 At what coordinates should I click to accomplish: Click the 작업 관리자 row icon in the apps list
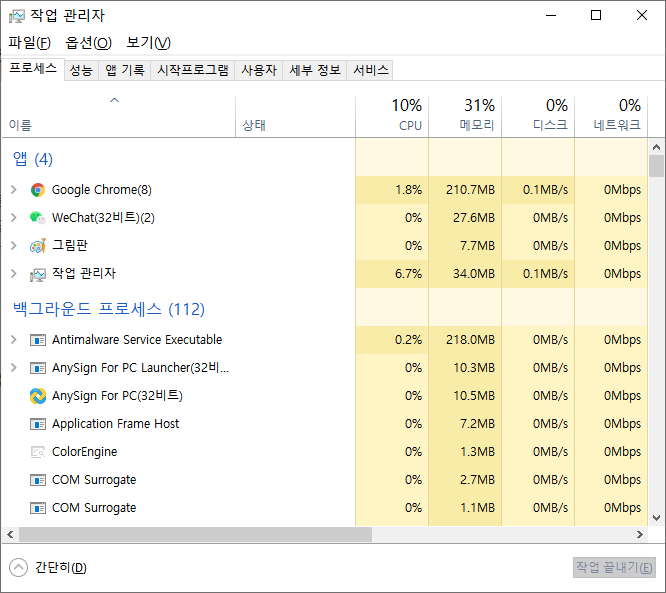tap(38, 274)
